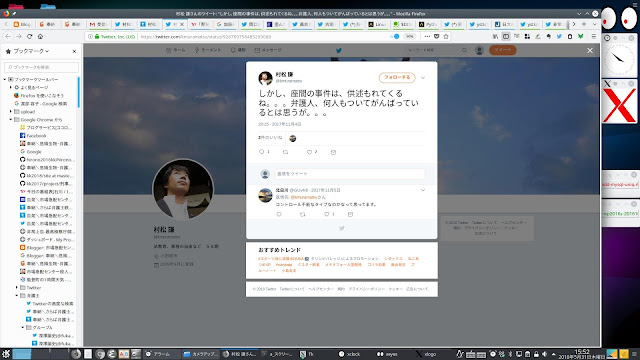Close the active Twitter tab
The height and width of the screenshot is (360, 640).
pyautogui.click(x=182, y=24)
